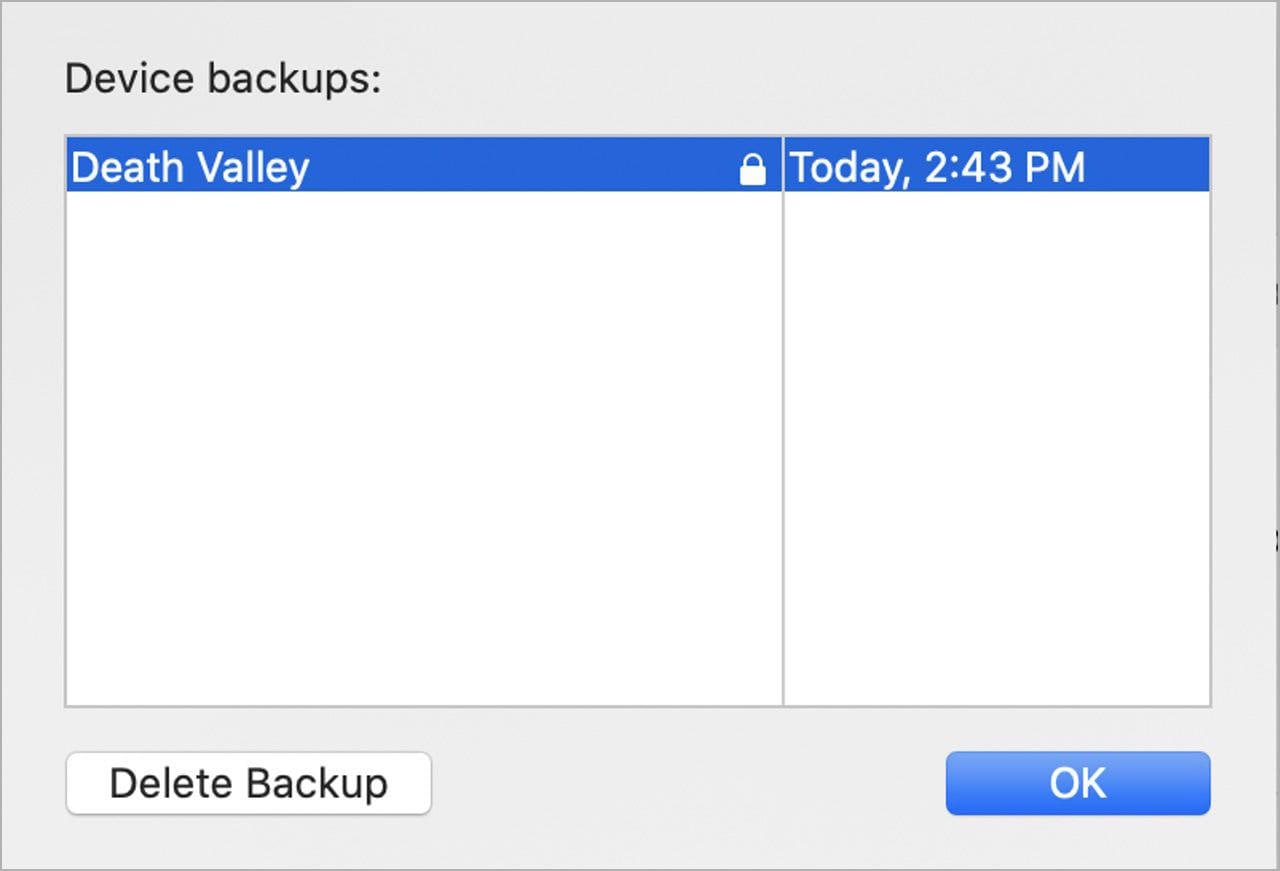Click the Today, 2:43 PM date cell
The width and height of the screenshot is (1280, 871).
pos(937,167)
